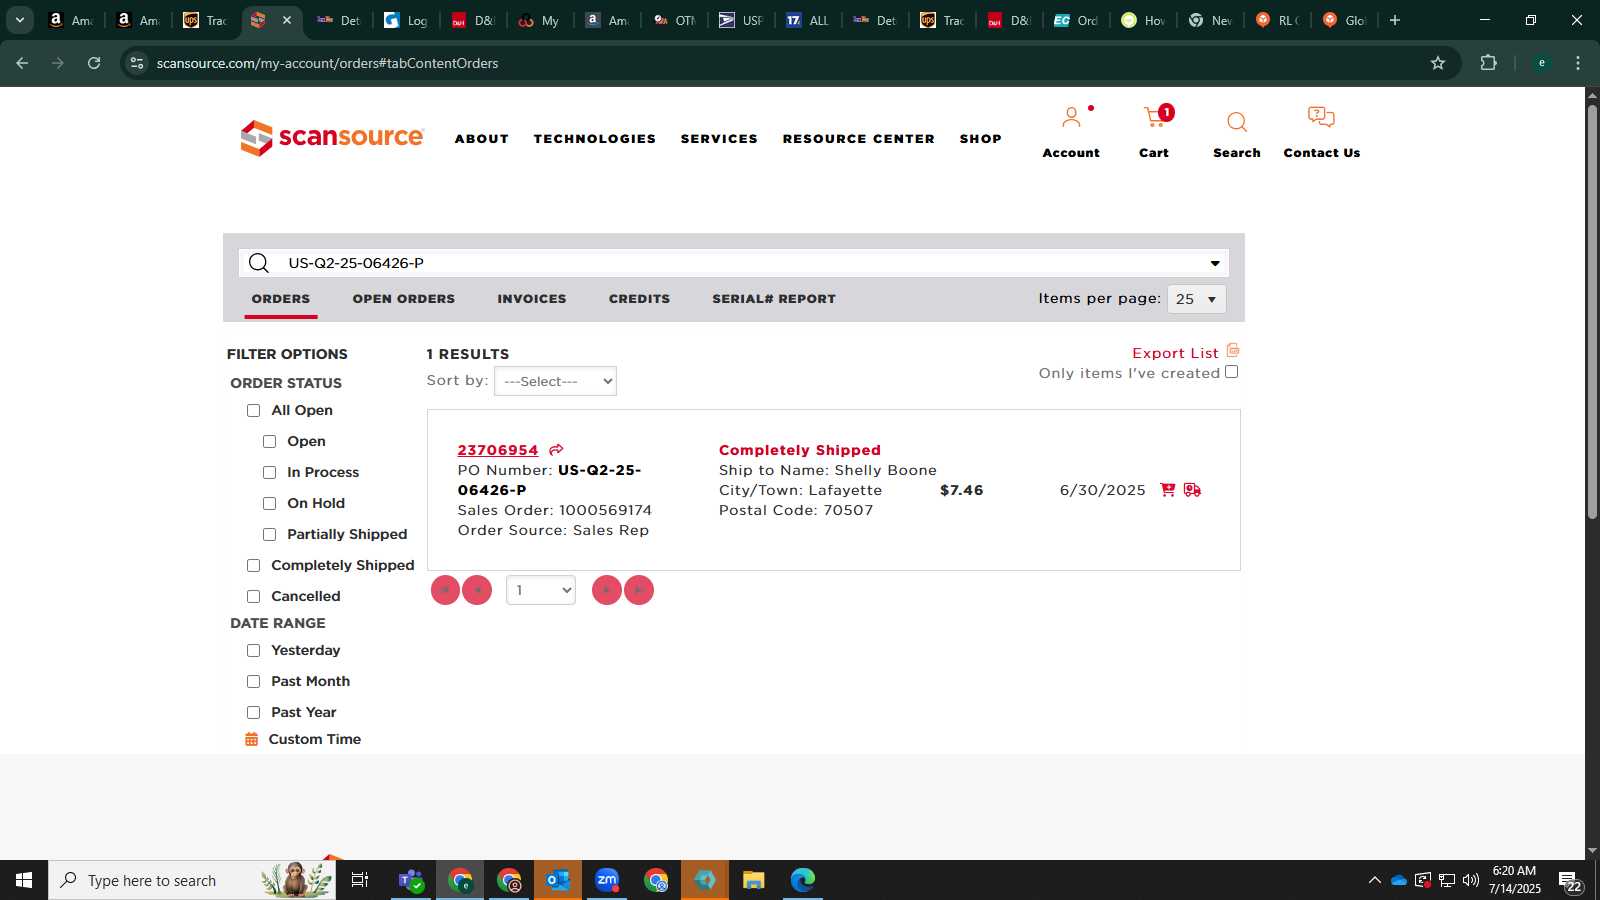Open the Technologies menu
This screenshot has width=1600, height=900.
click(x=595, y=139)
